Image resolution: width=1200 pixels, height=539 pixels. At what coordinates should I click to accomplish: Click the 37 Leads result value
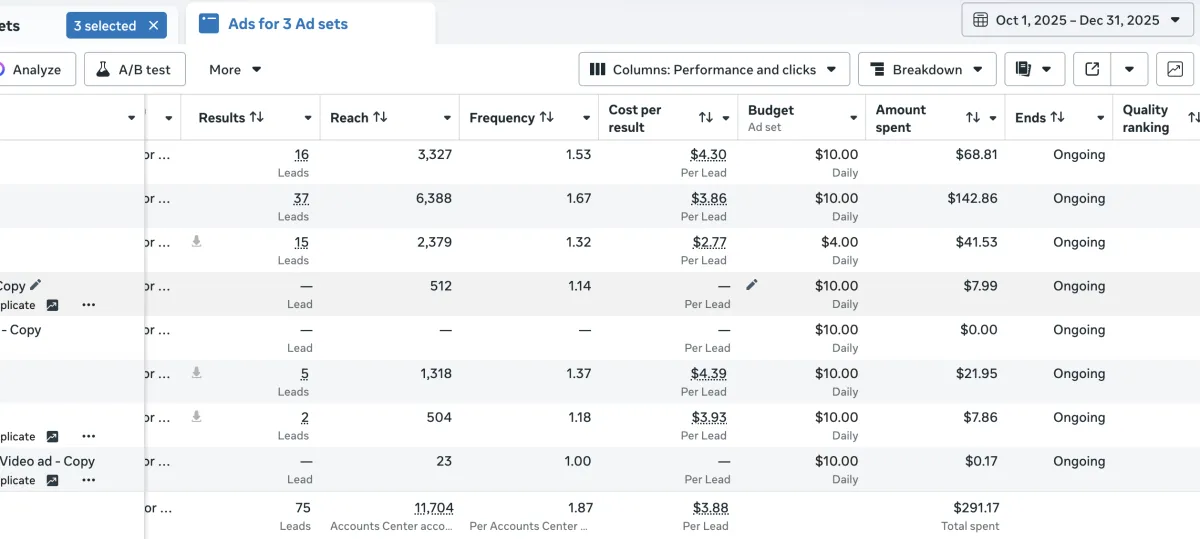301,198
